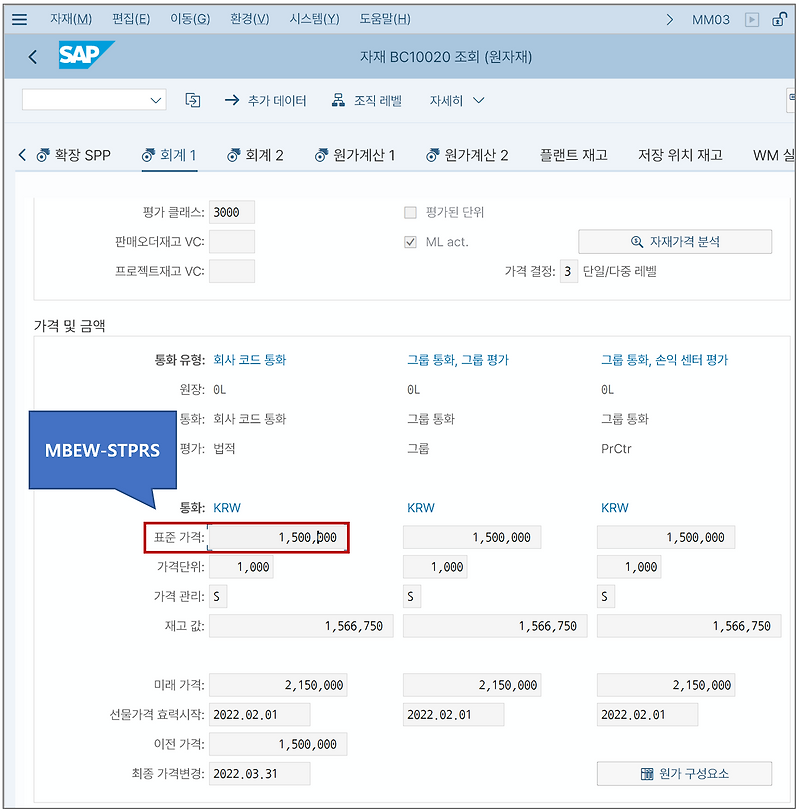Click the play icon beside MM03

click(751, 20)
